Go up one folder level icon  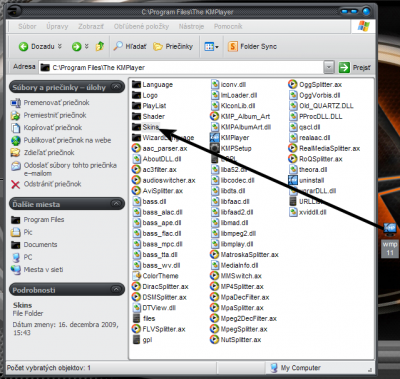(x=100, y=46)
